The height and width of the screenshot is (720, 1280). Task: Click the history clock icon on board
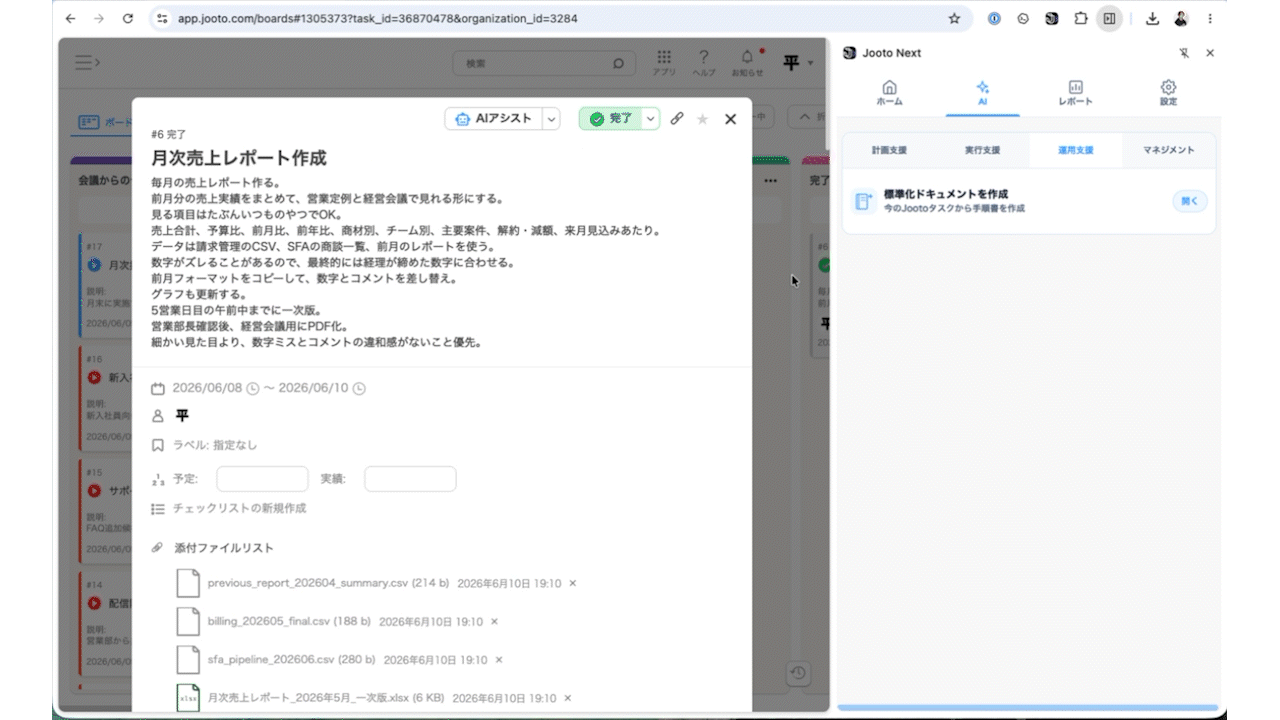point(797,673)
